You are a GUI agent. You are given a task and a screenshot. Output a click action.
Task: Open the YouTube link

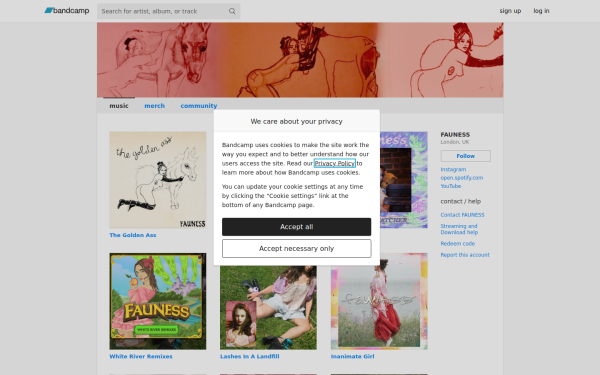coord(451,186)
